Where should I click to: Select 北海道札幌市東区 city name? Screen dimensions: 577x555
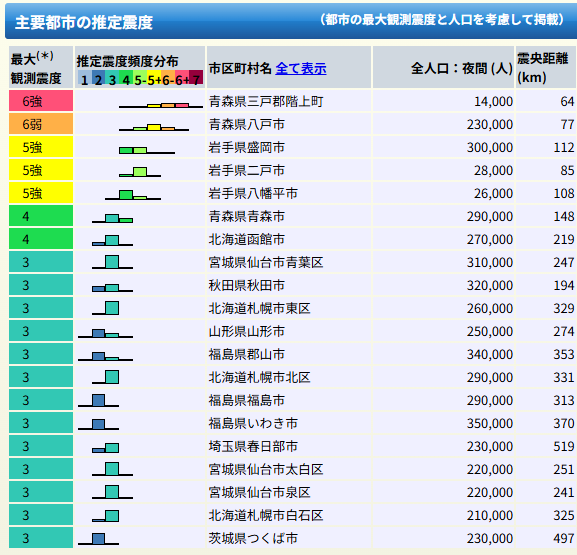coord(259,308)
